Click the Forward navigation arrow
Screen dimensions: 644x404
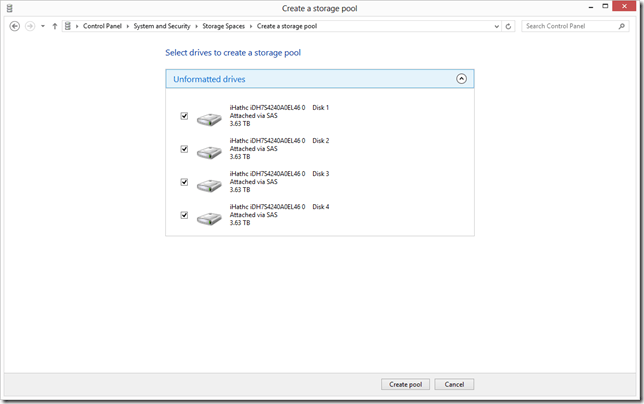(x=29, y=26)
